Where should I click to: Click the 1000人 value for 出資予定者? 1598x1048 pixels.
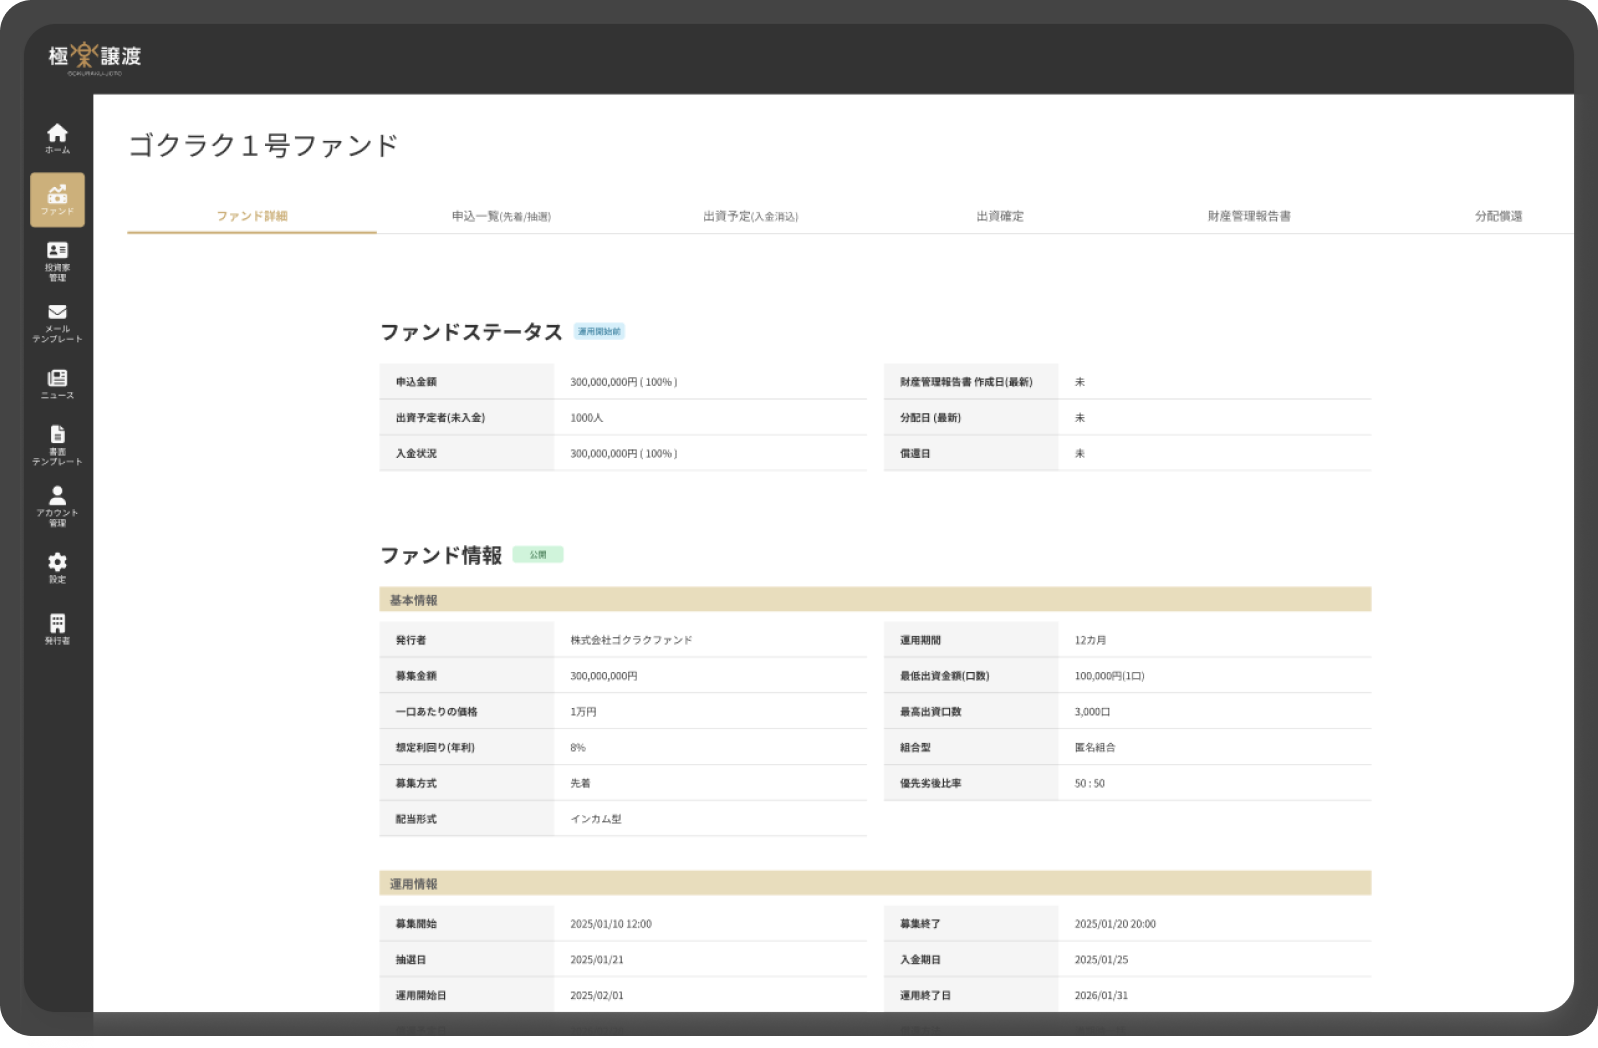click(586, 418)
